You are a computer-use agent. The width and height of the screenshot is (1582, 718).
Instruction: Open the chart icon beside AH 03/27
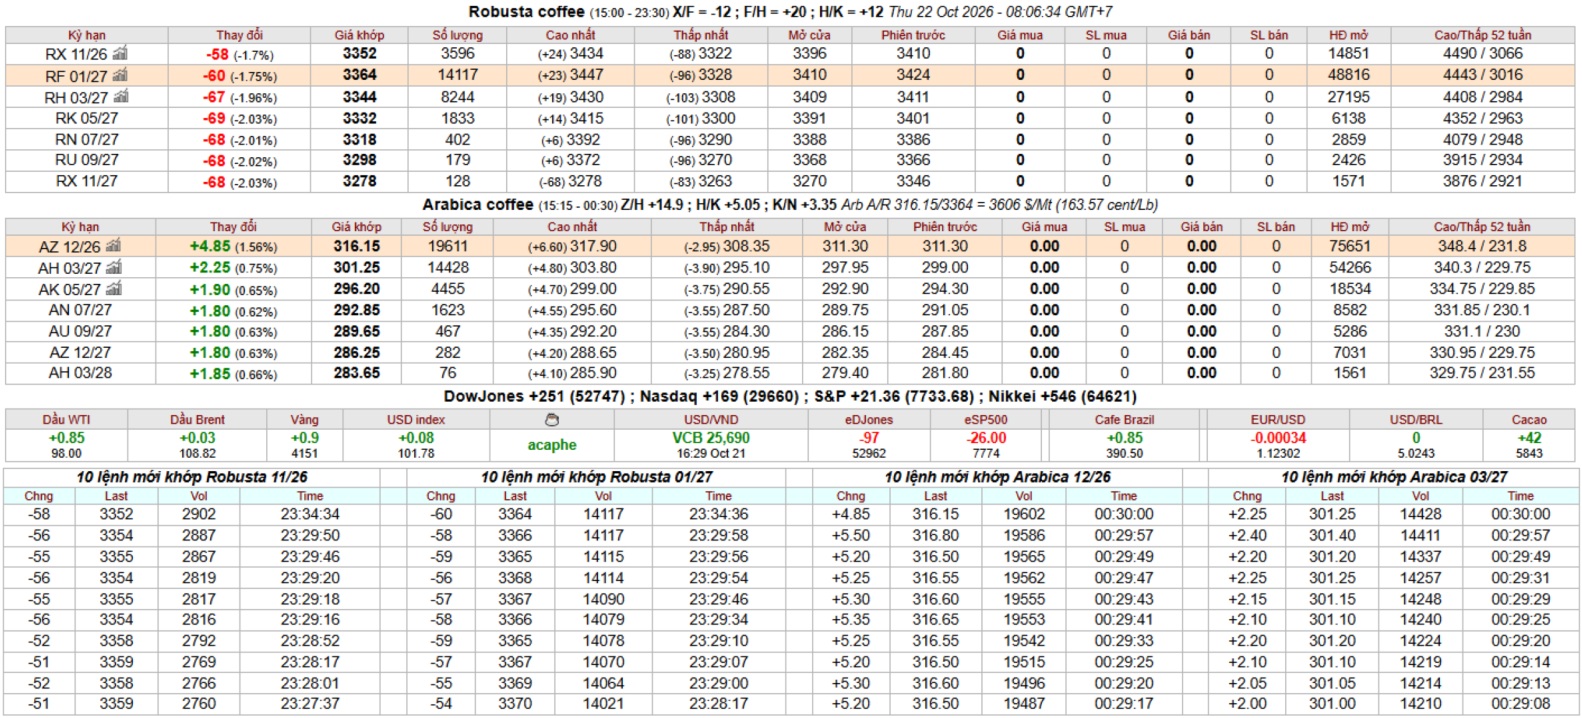coord(113,267)
